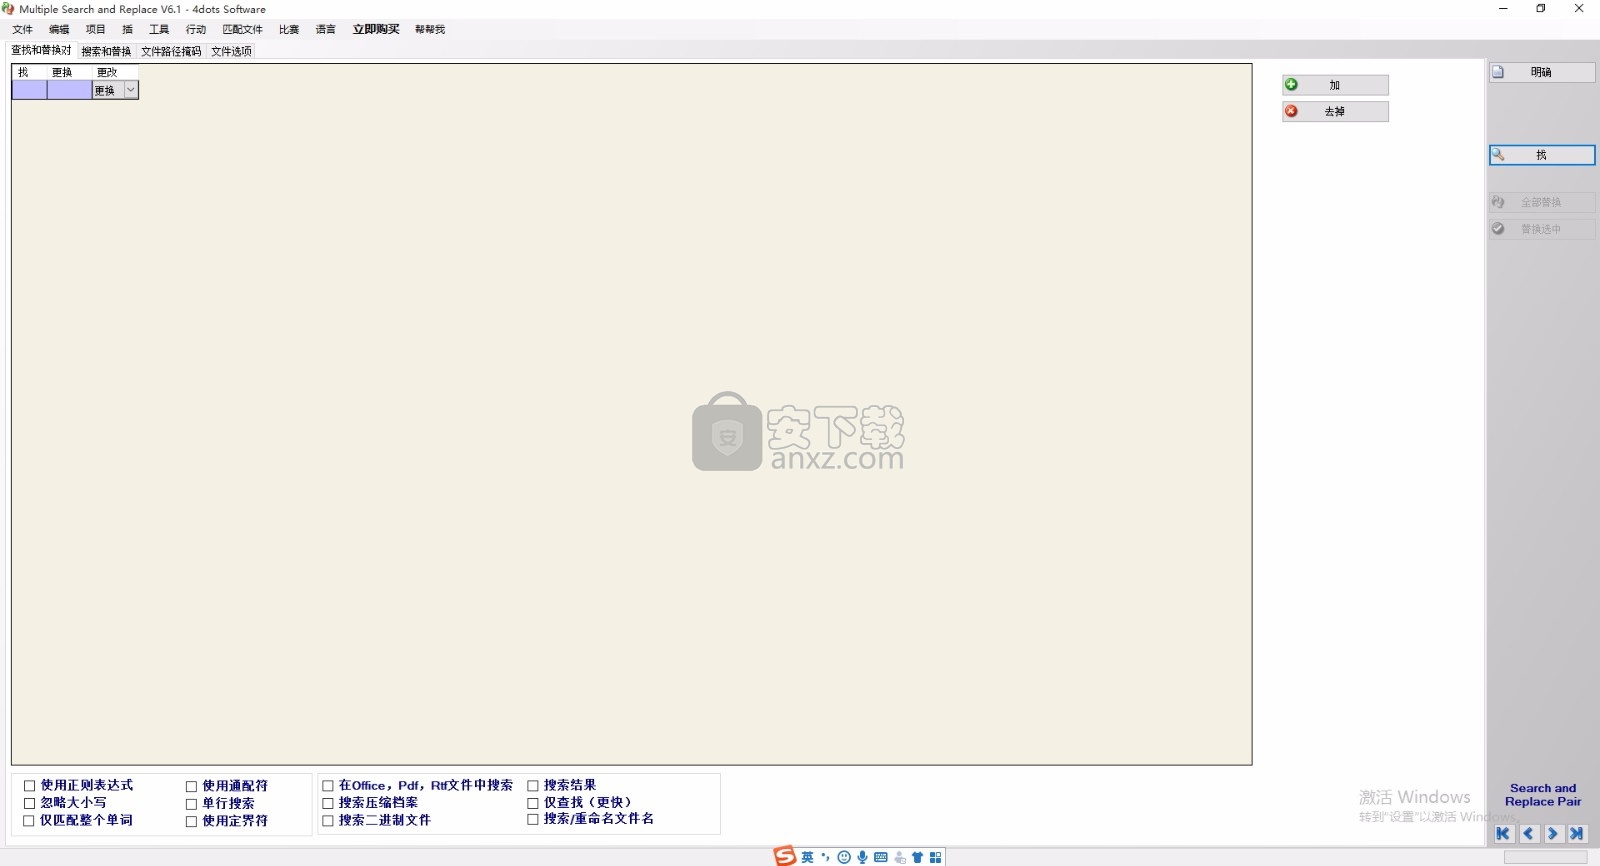The height and width of the screenshot is (866, 1600).
Task: Switch to the 文件选项 tab
Action: pos(231,51)
